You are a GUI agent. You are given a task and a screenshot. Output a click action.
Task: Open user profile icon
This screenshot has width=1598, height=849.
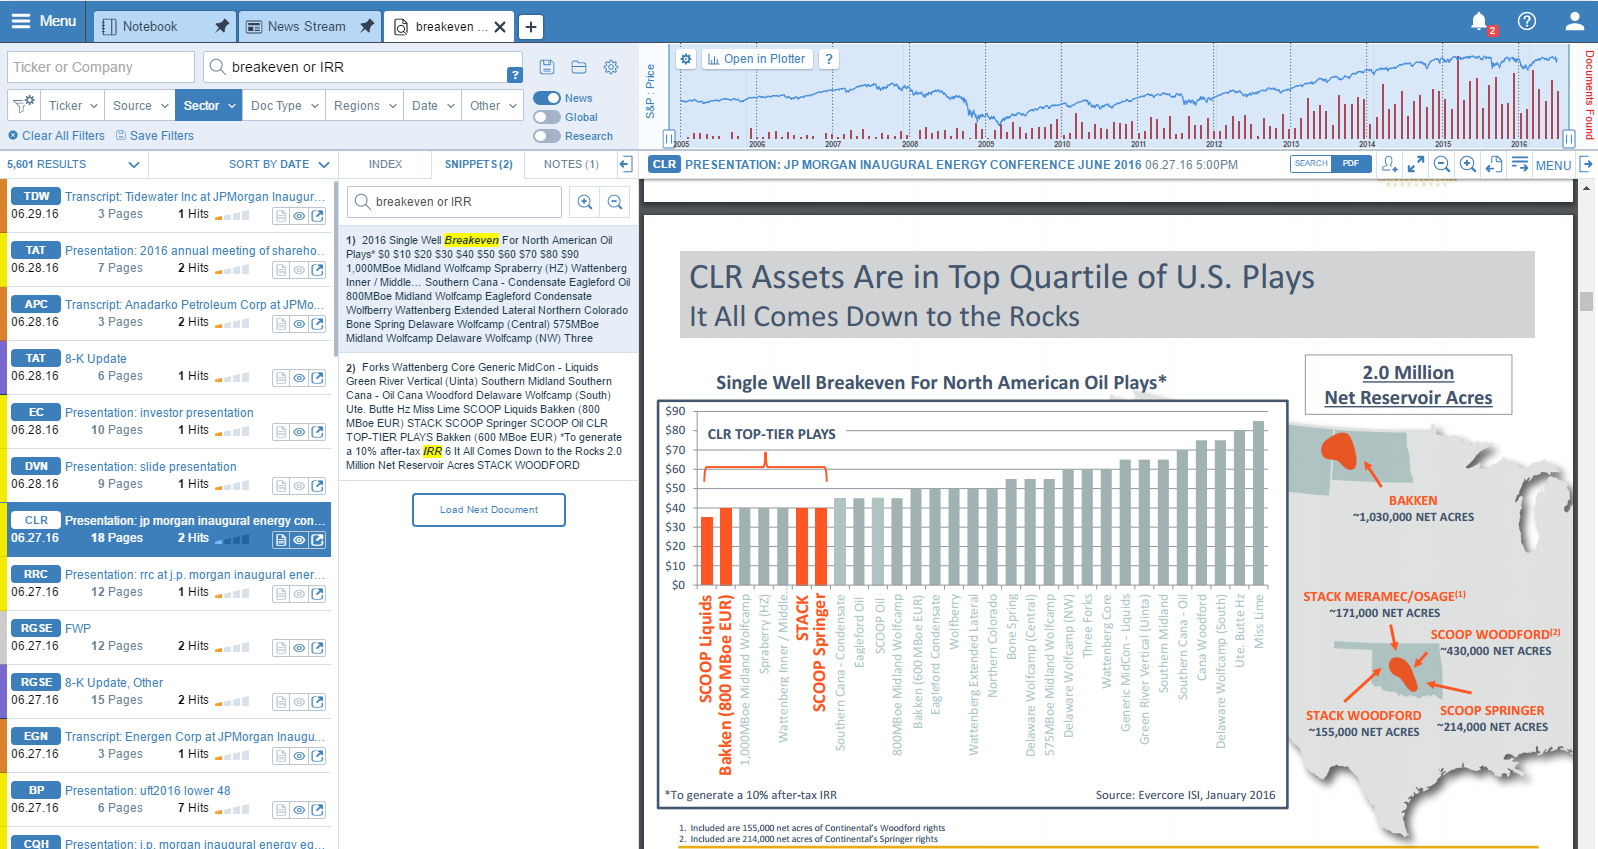[1574, 21]
